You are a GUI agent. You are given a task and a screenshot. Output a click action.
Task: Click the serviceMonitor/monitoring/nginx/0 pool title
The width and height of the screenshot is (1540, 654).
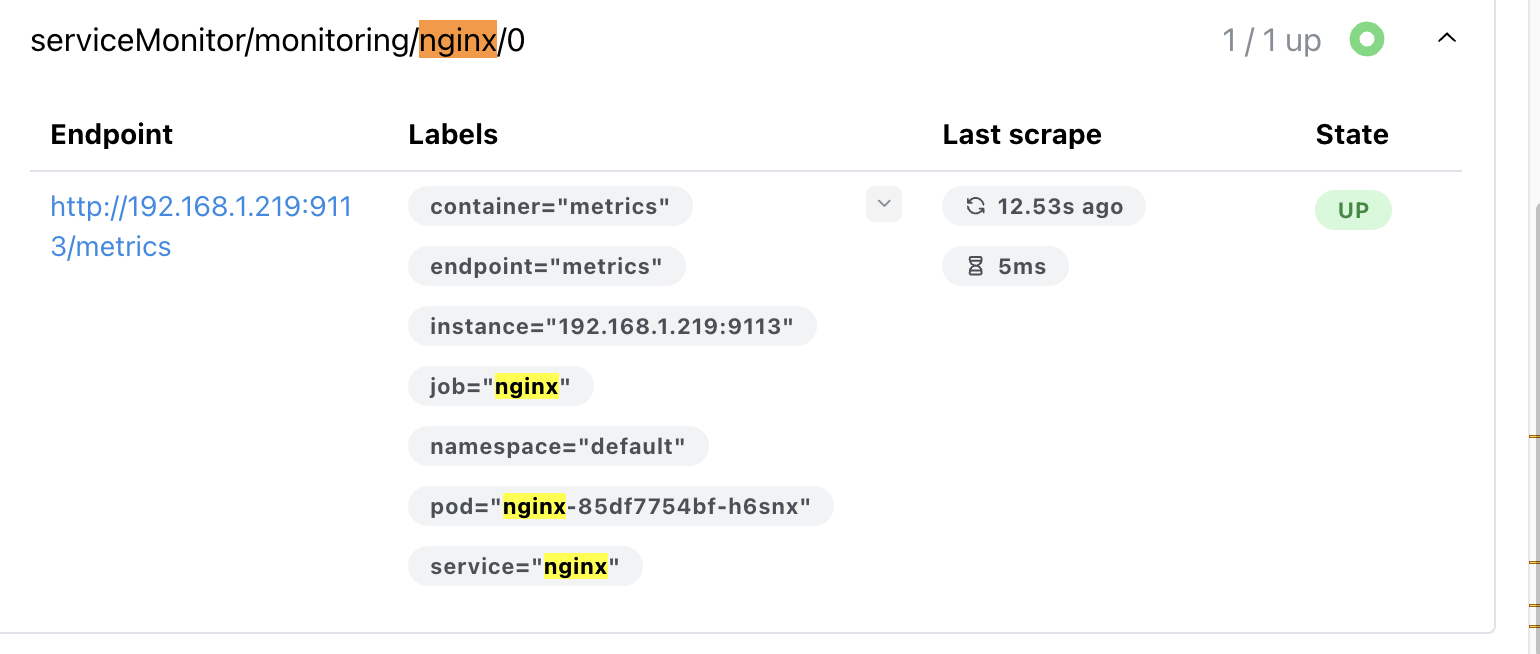pos(277,41)
